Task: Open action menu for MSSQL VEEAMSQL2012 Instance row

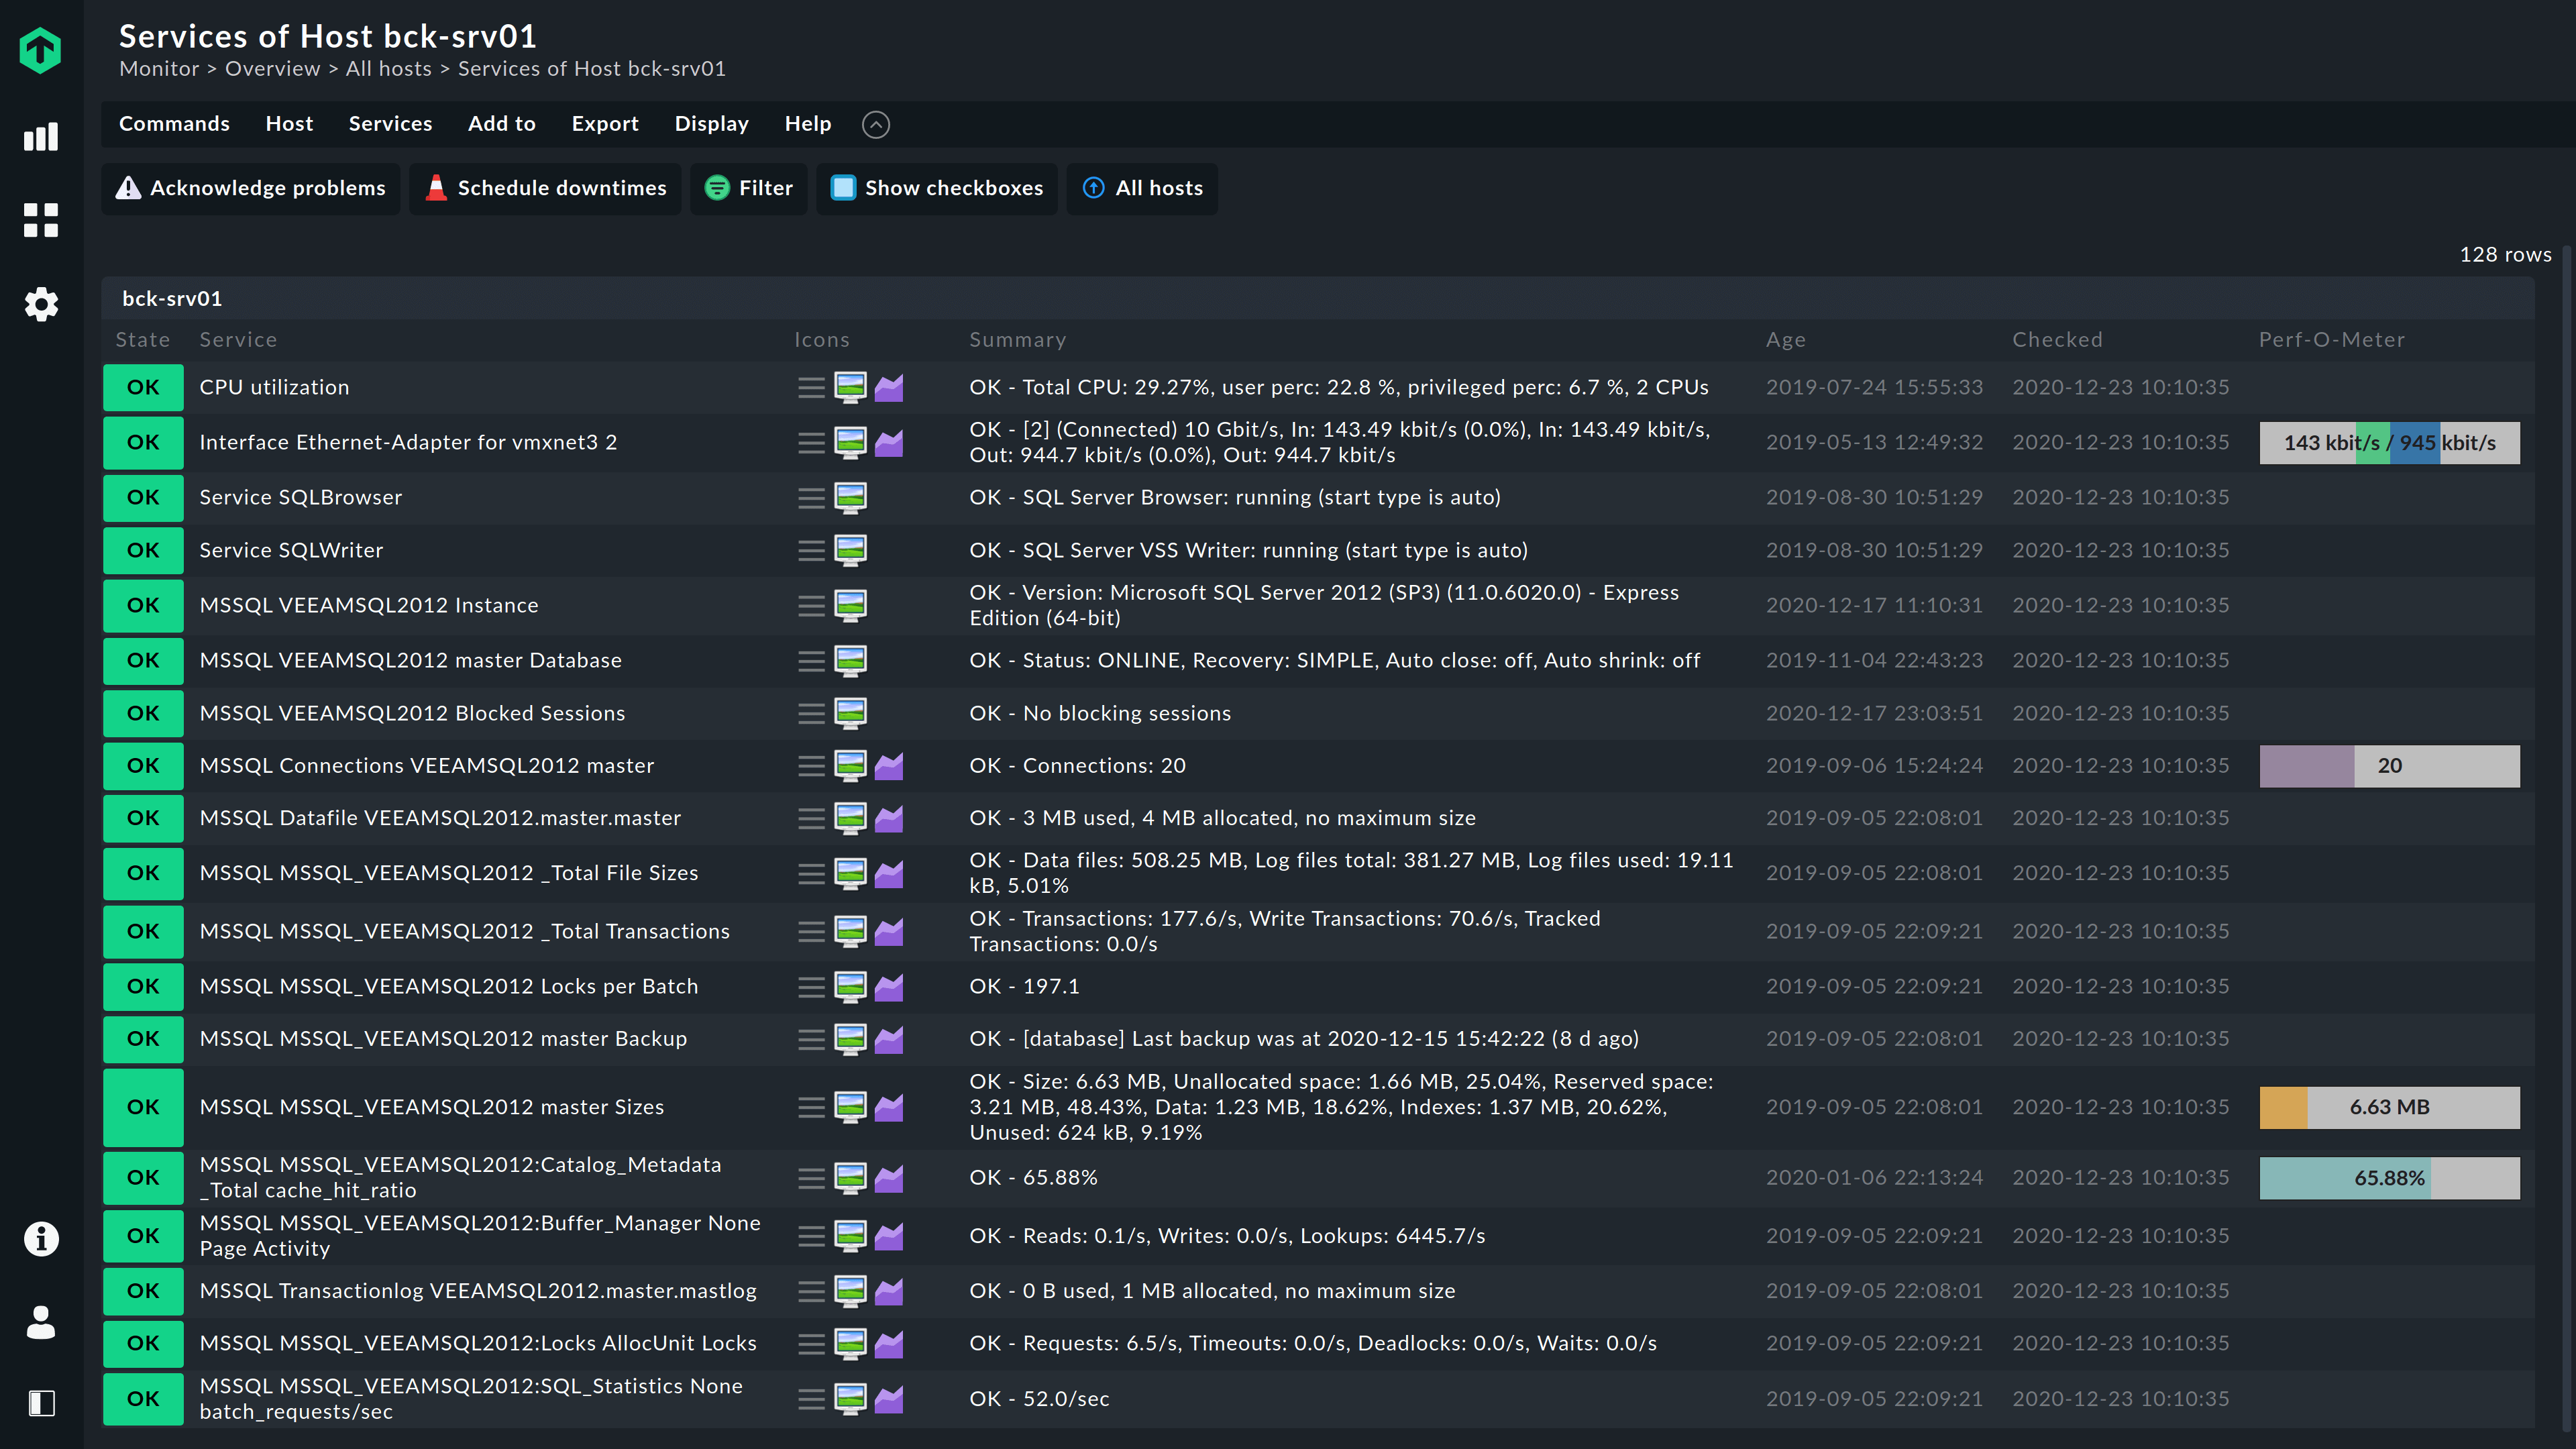Action: [x=811, y=605]
